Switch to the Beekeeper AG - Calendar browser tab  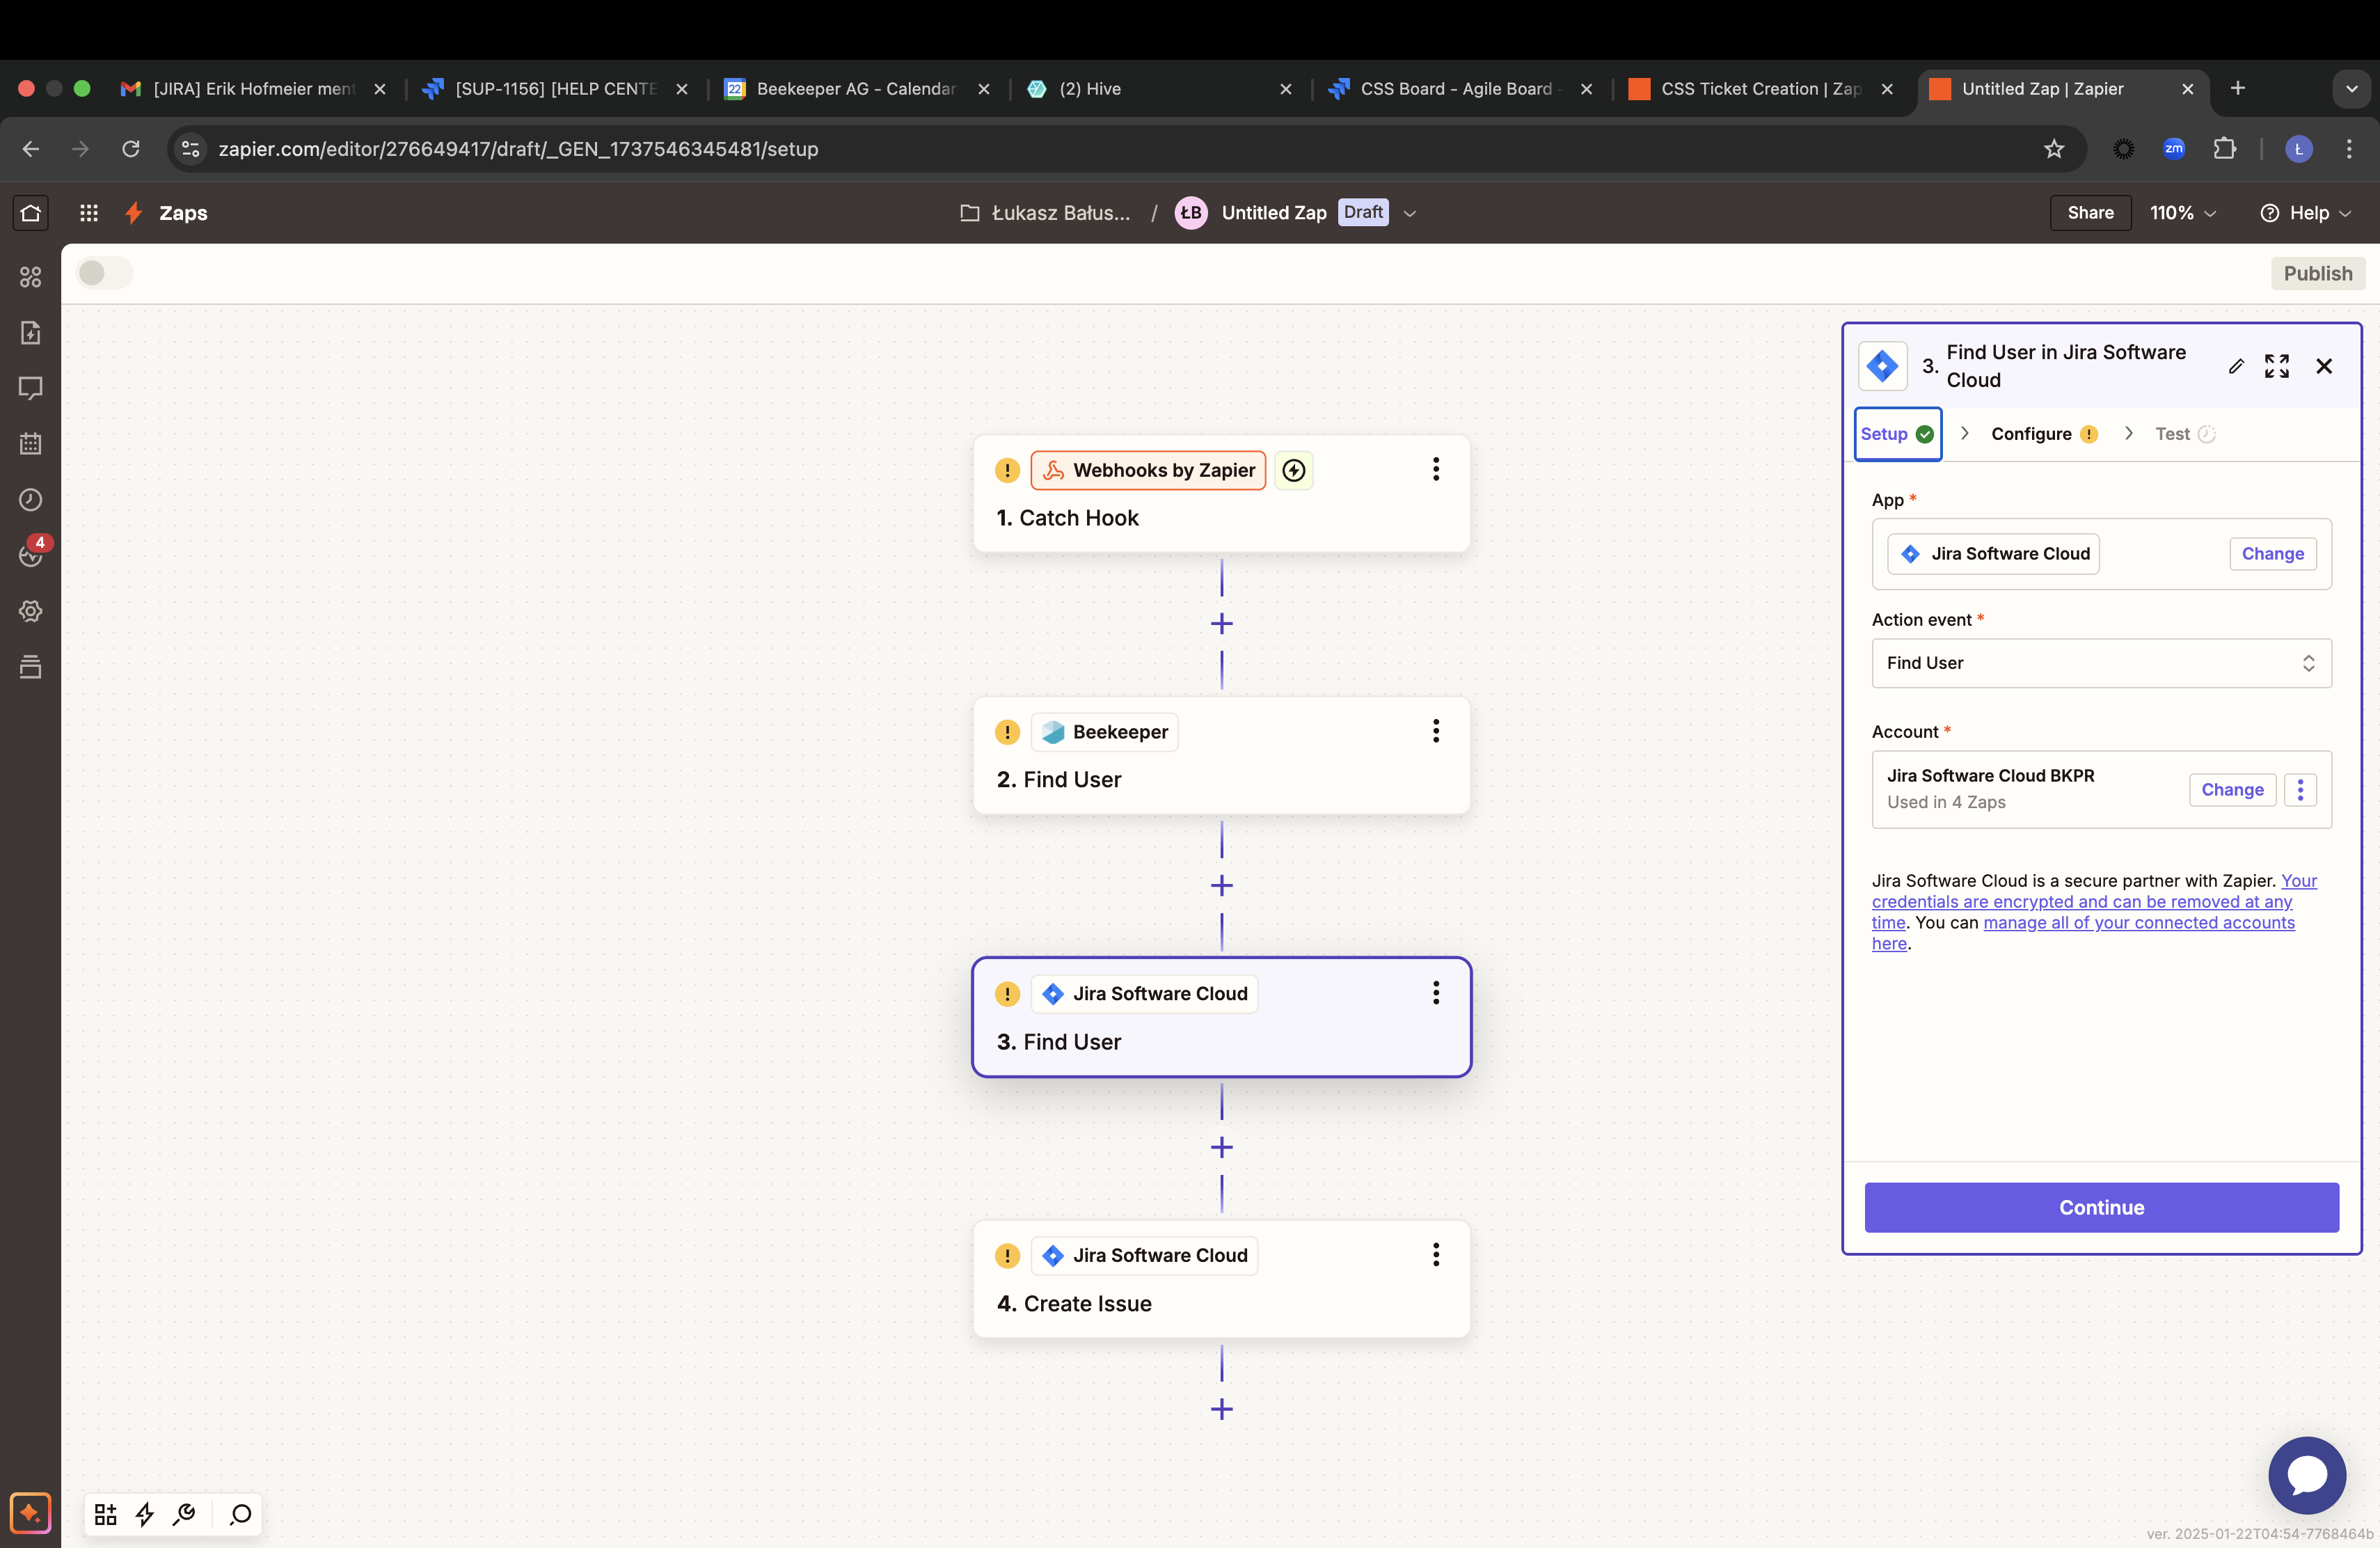(857, 89)
